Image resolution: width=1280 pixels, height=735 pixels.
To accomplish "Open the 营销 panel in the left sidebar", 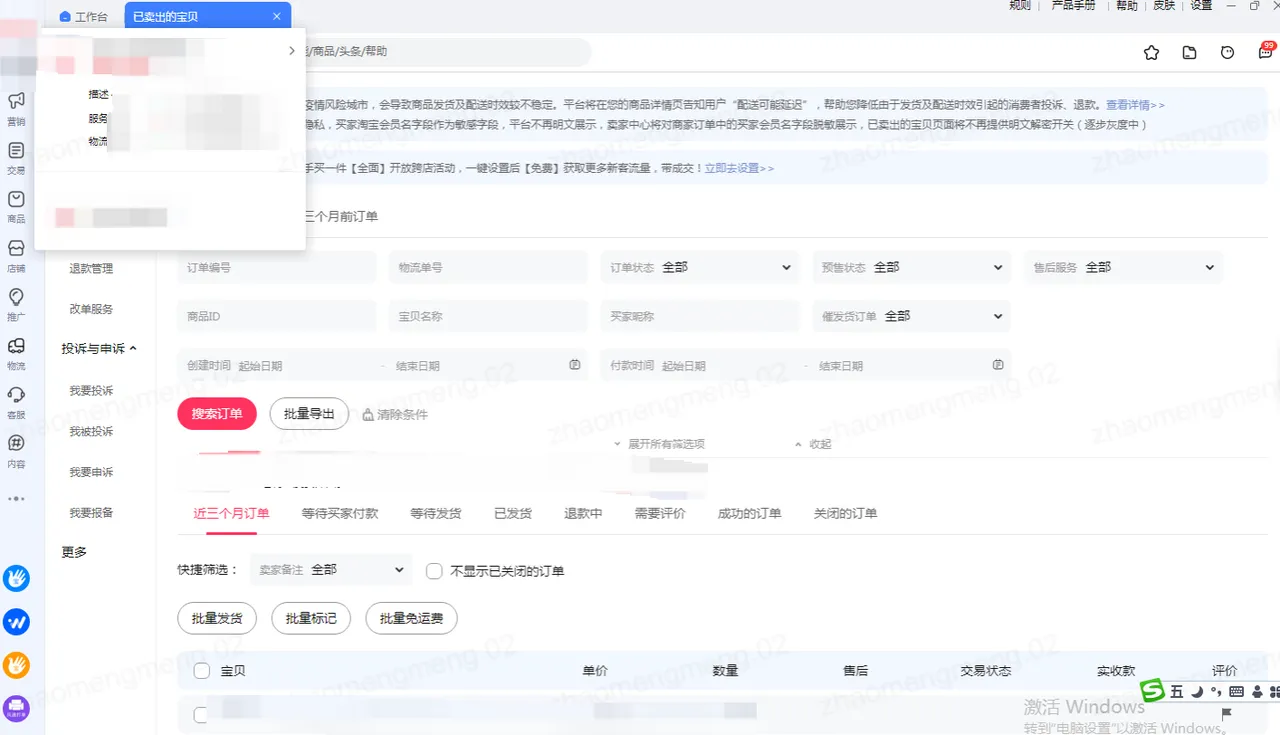I will 15,103.
